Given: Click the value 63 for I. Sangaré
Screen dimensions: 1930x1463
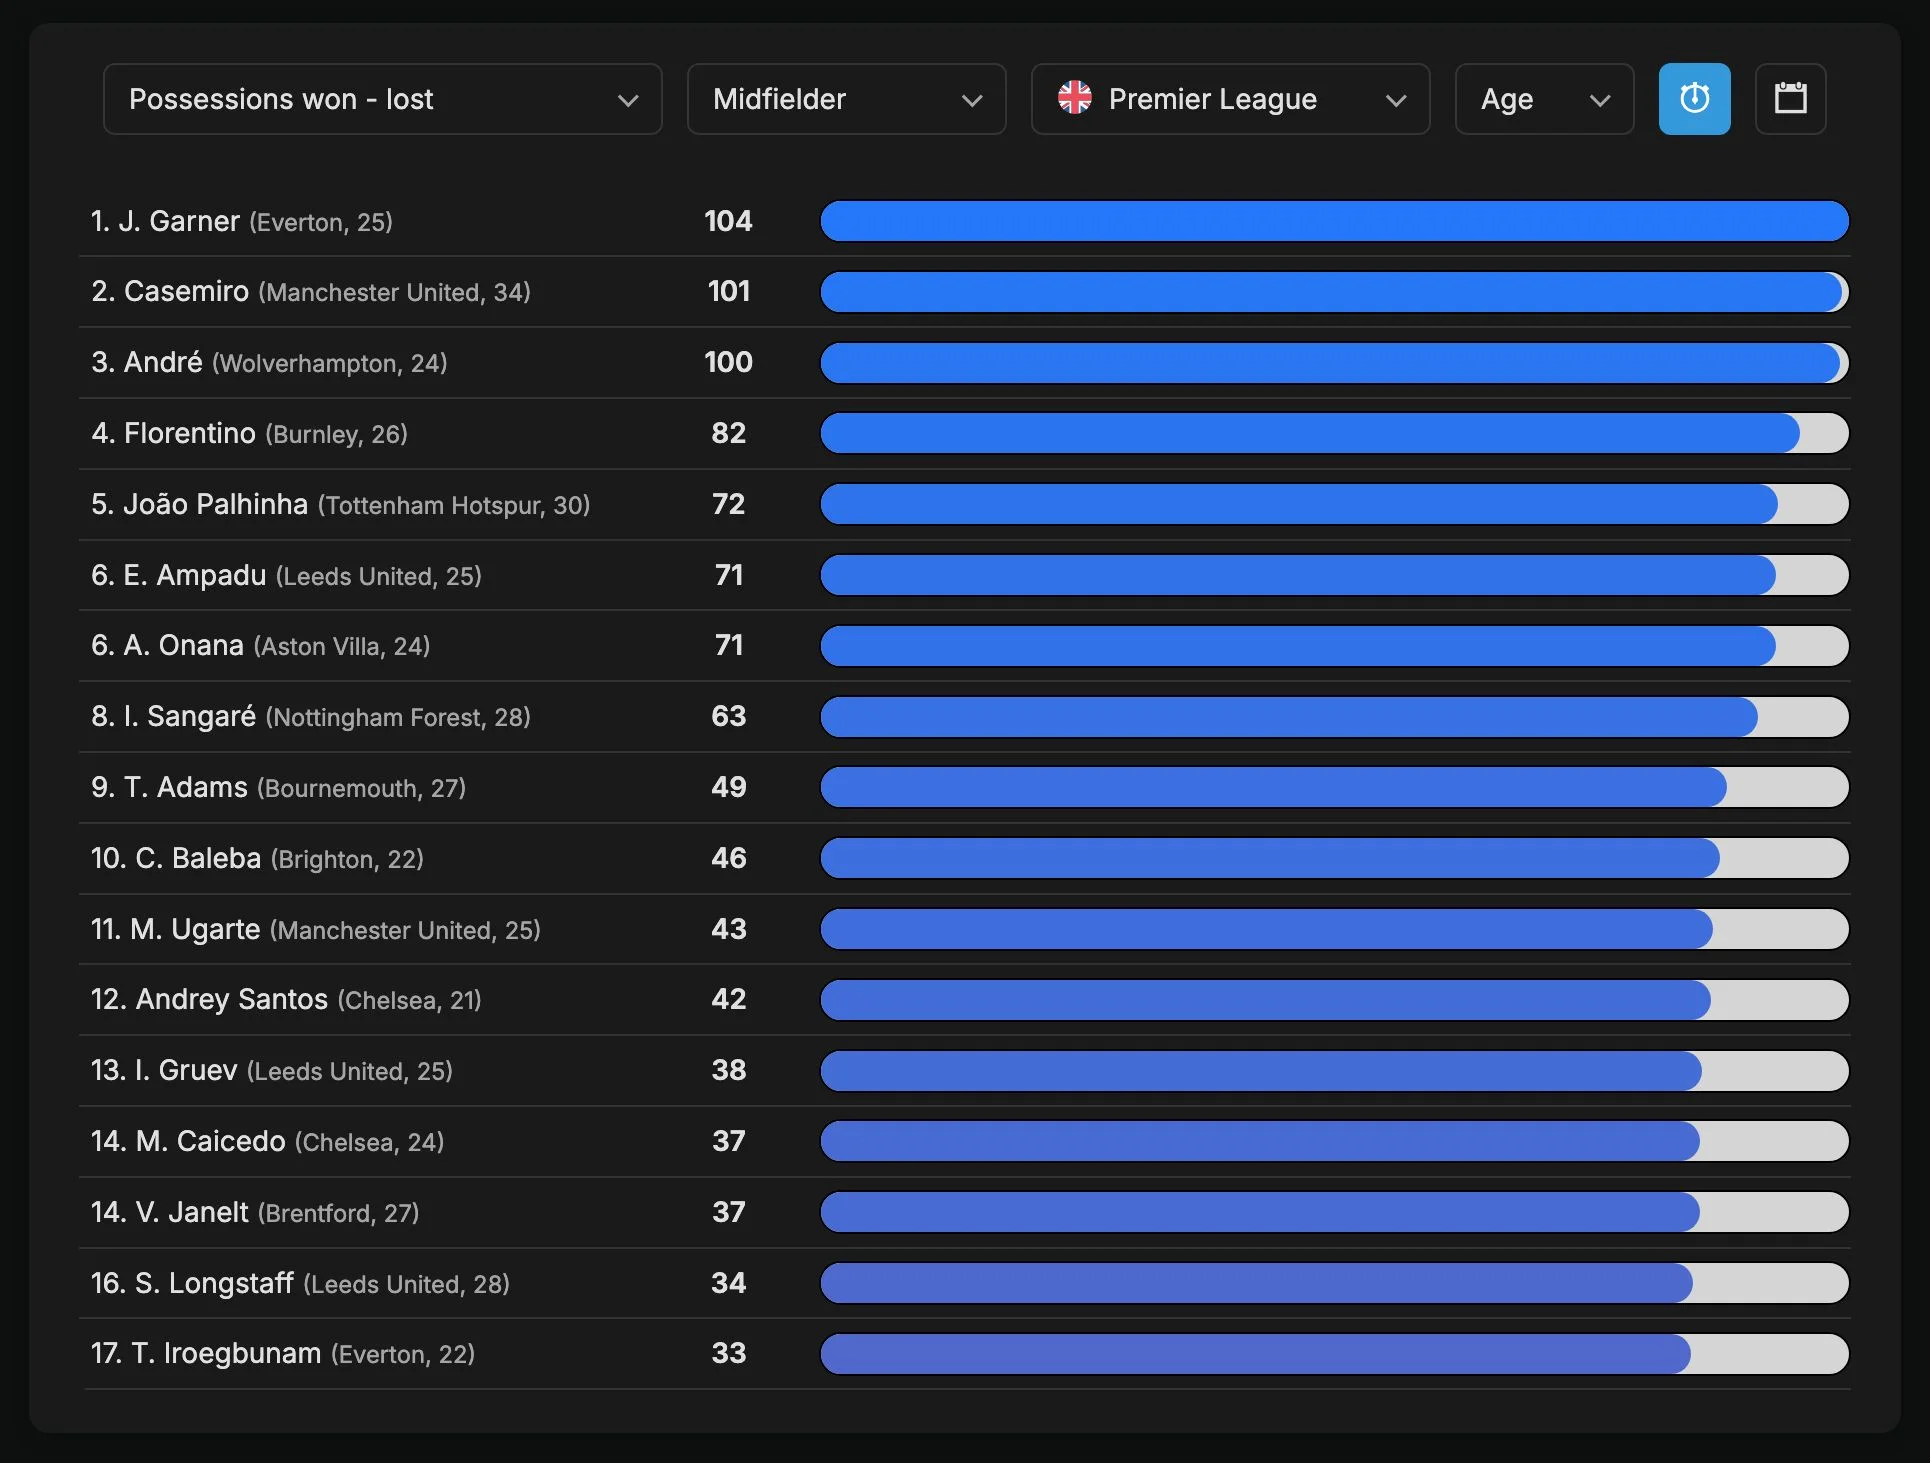Looking at the screenshot, I should (x=728, y=716).
